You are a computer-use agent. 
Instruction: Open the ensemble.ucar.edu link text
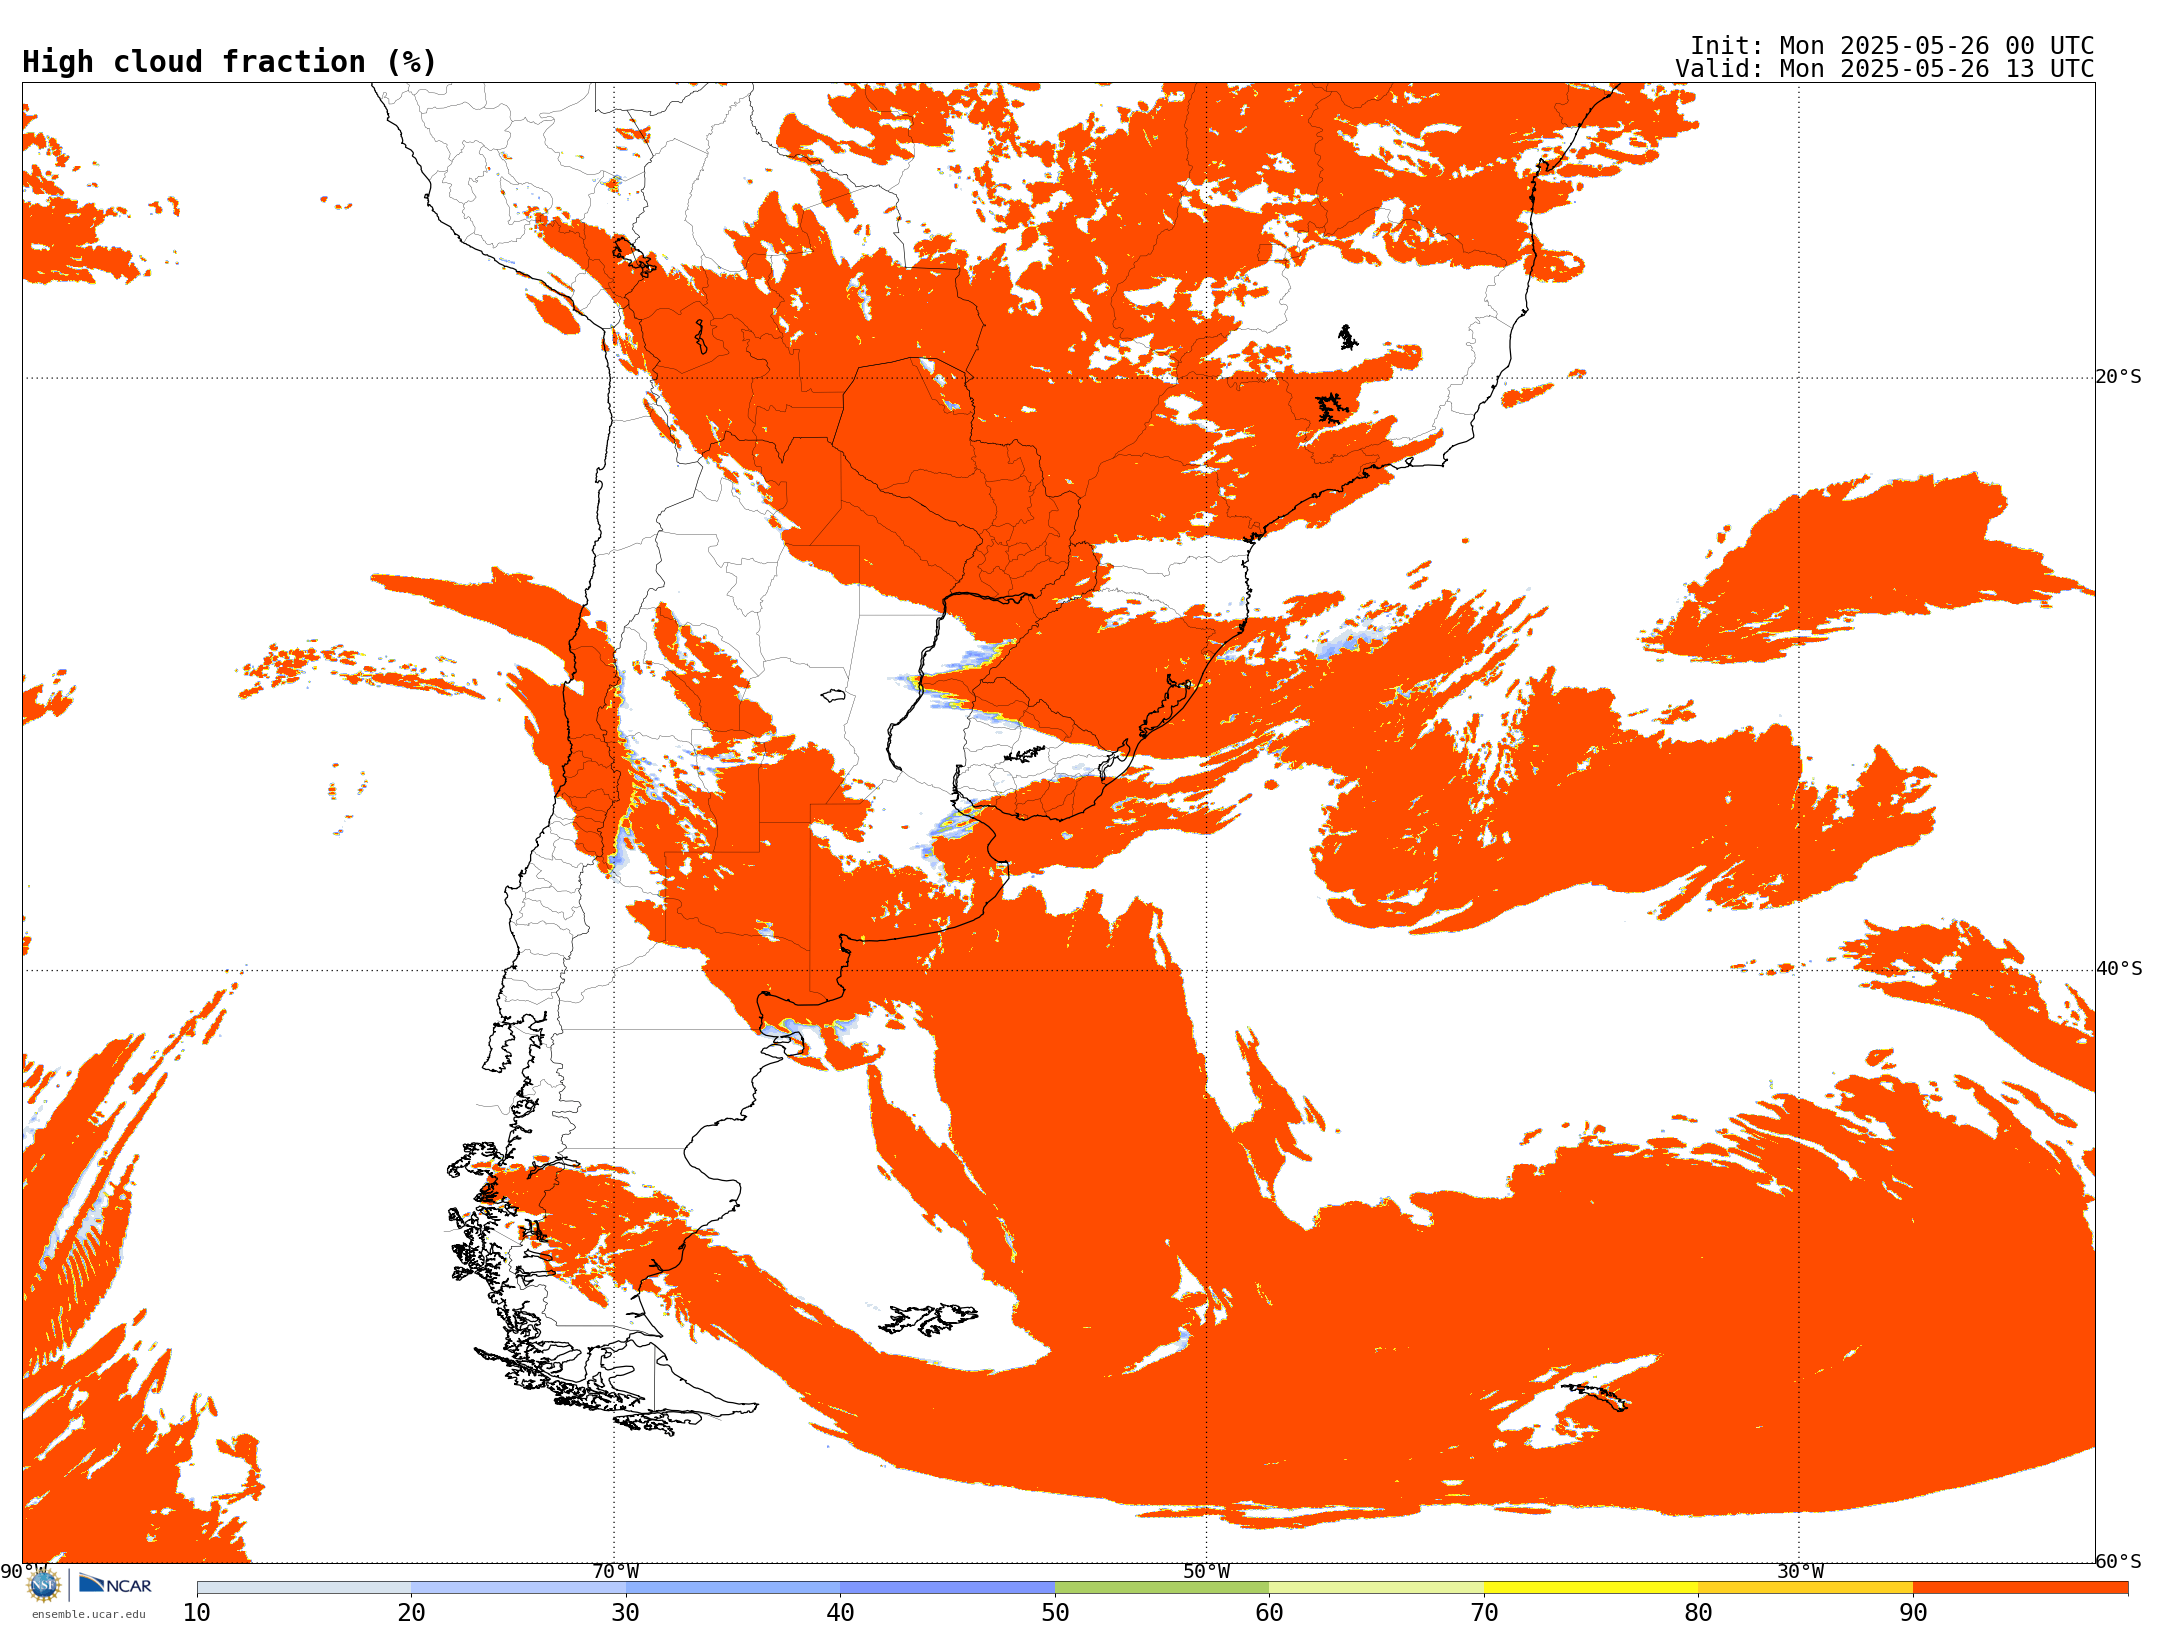88,1614
